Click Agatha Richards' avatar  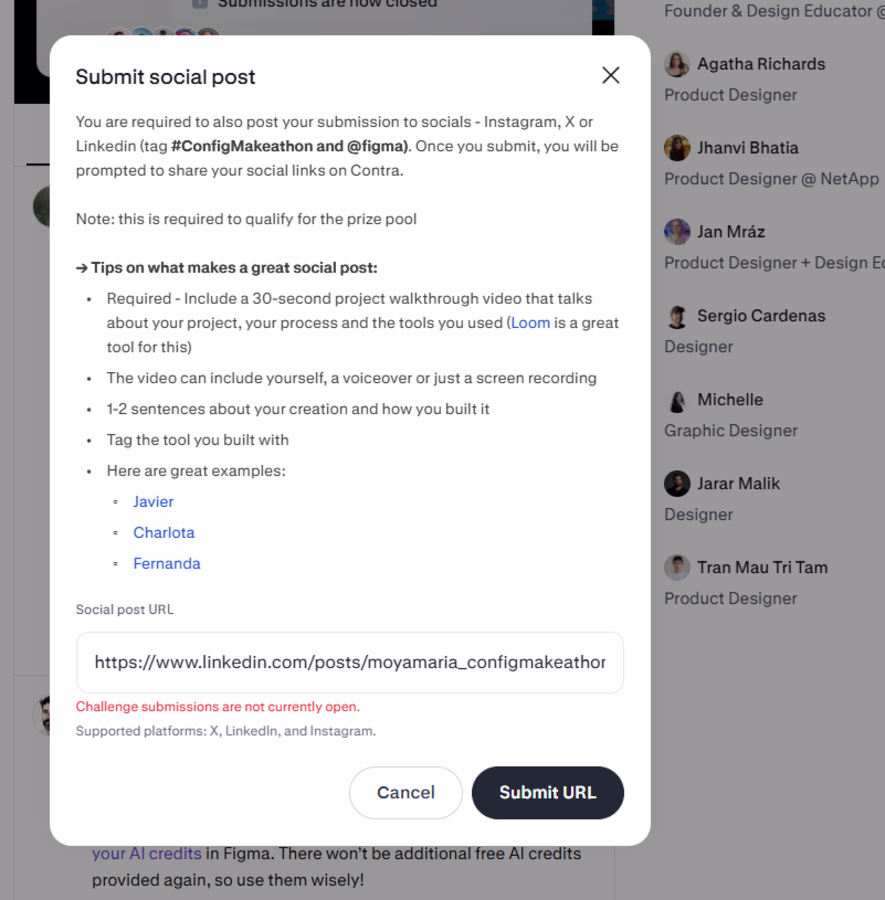[677, 64]
